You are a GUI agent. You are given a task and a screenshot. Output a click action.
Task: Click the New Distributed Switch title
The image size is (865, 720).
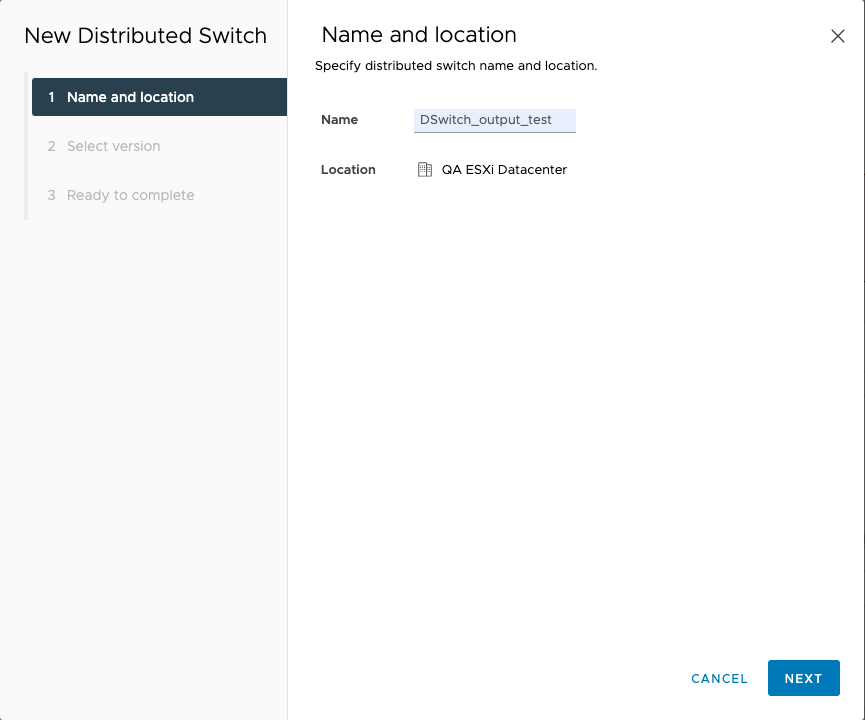(x=145, y=35)
